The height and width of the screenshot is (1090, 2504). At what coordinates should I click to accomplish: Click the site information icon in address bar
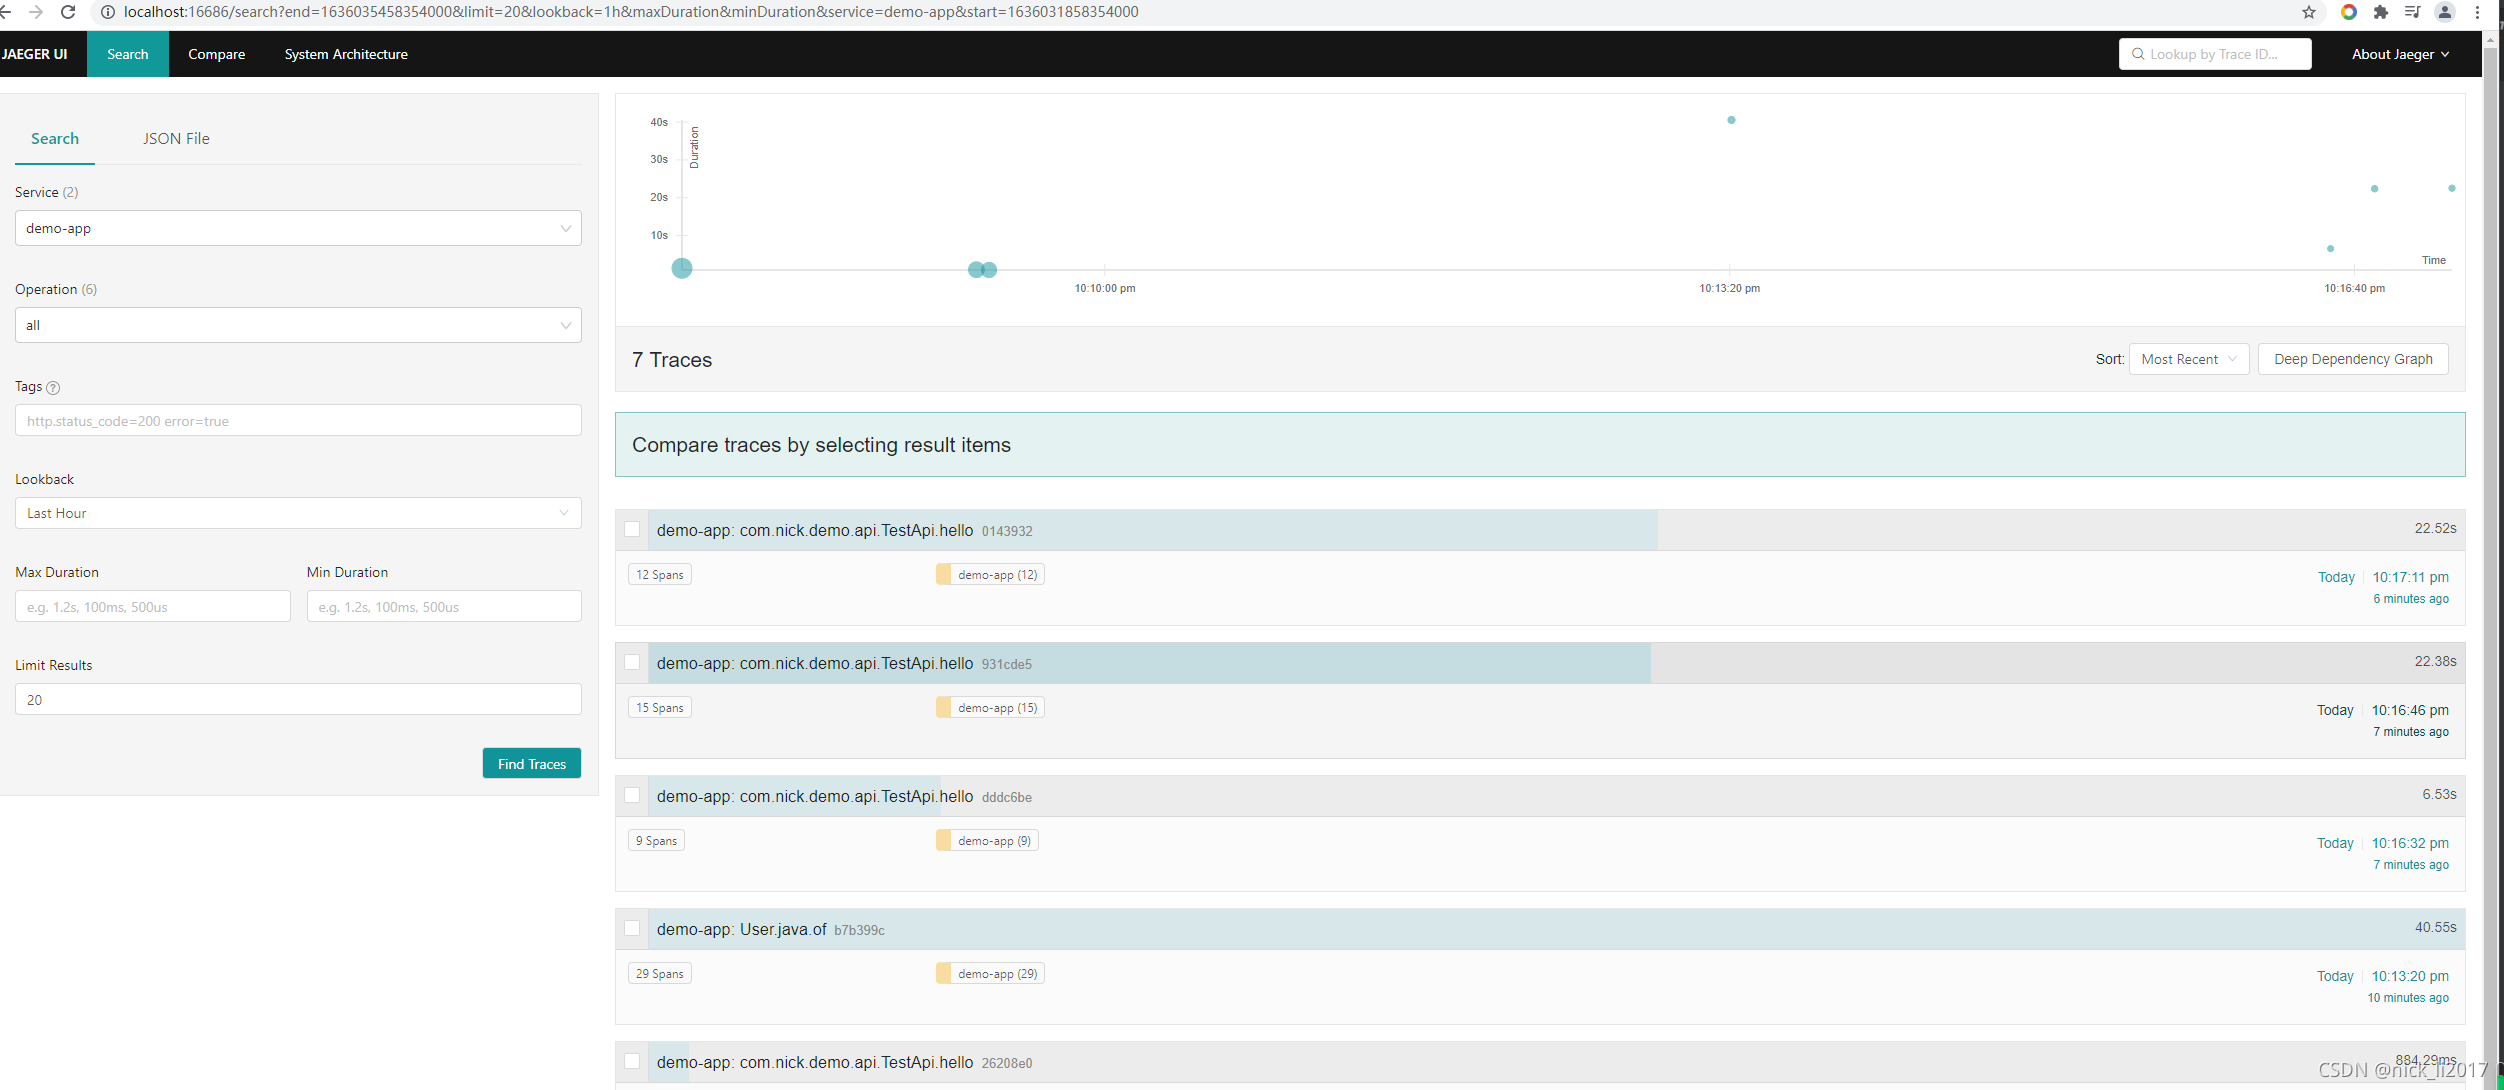tap(108, 12)
